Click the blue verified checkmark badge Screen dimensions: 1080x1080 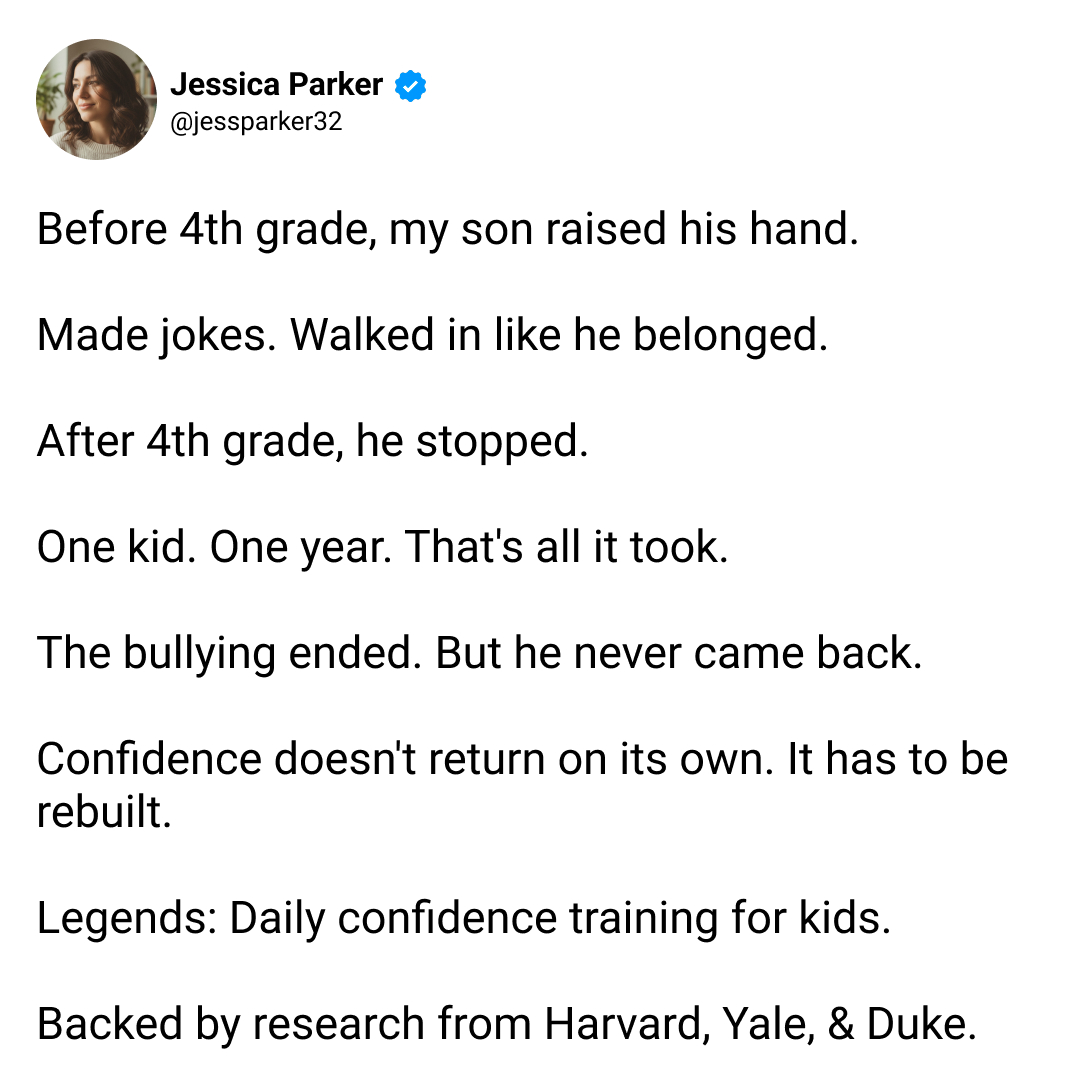pos(411,85)
